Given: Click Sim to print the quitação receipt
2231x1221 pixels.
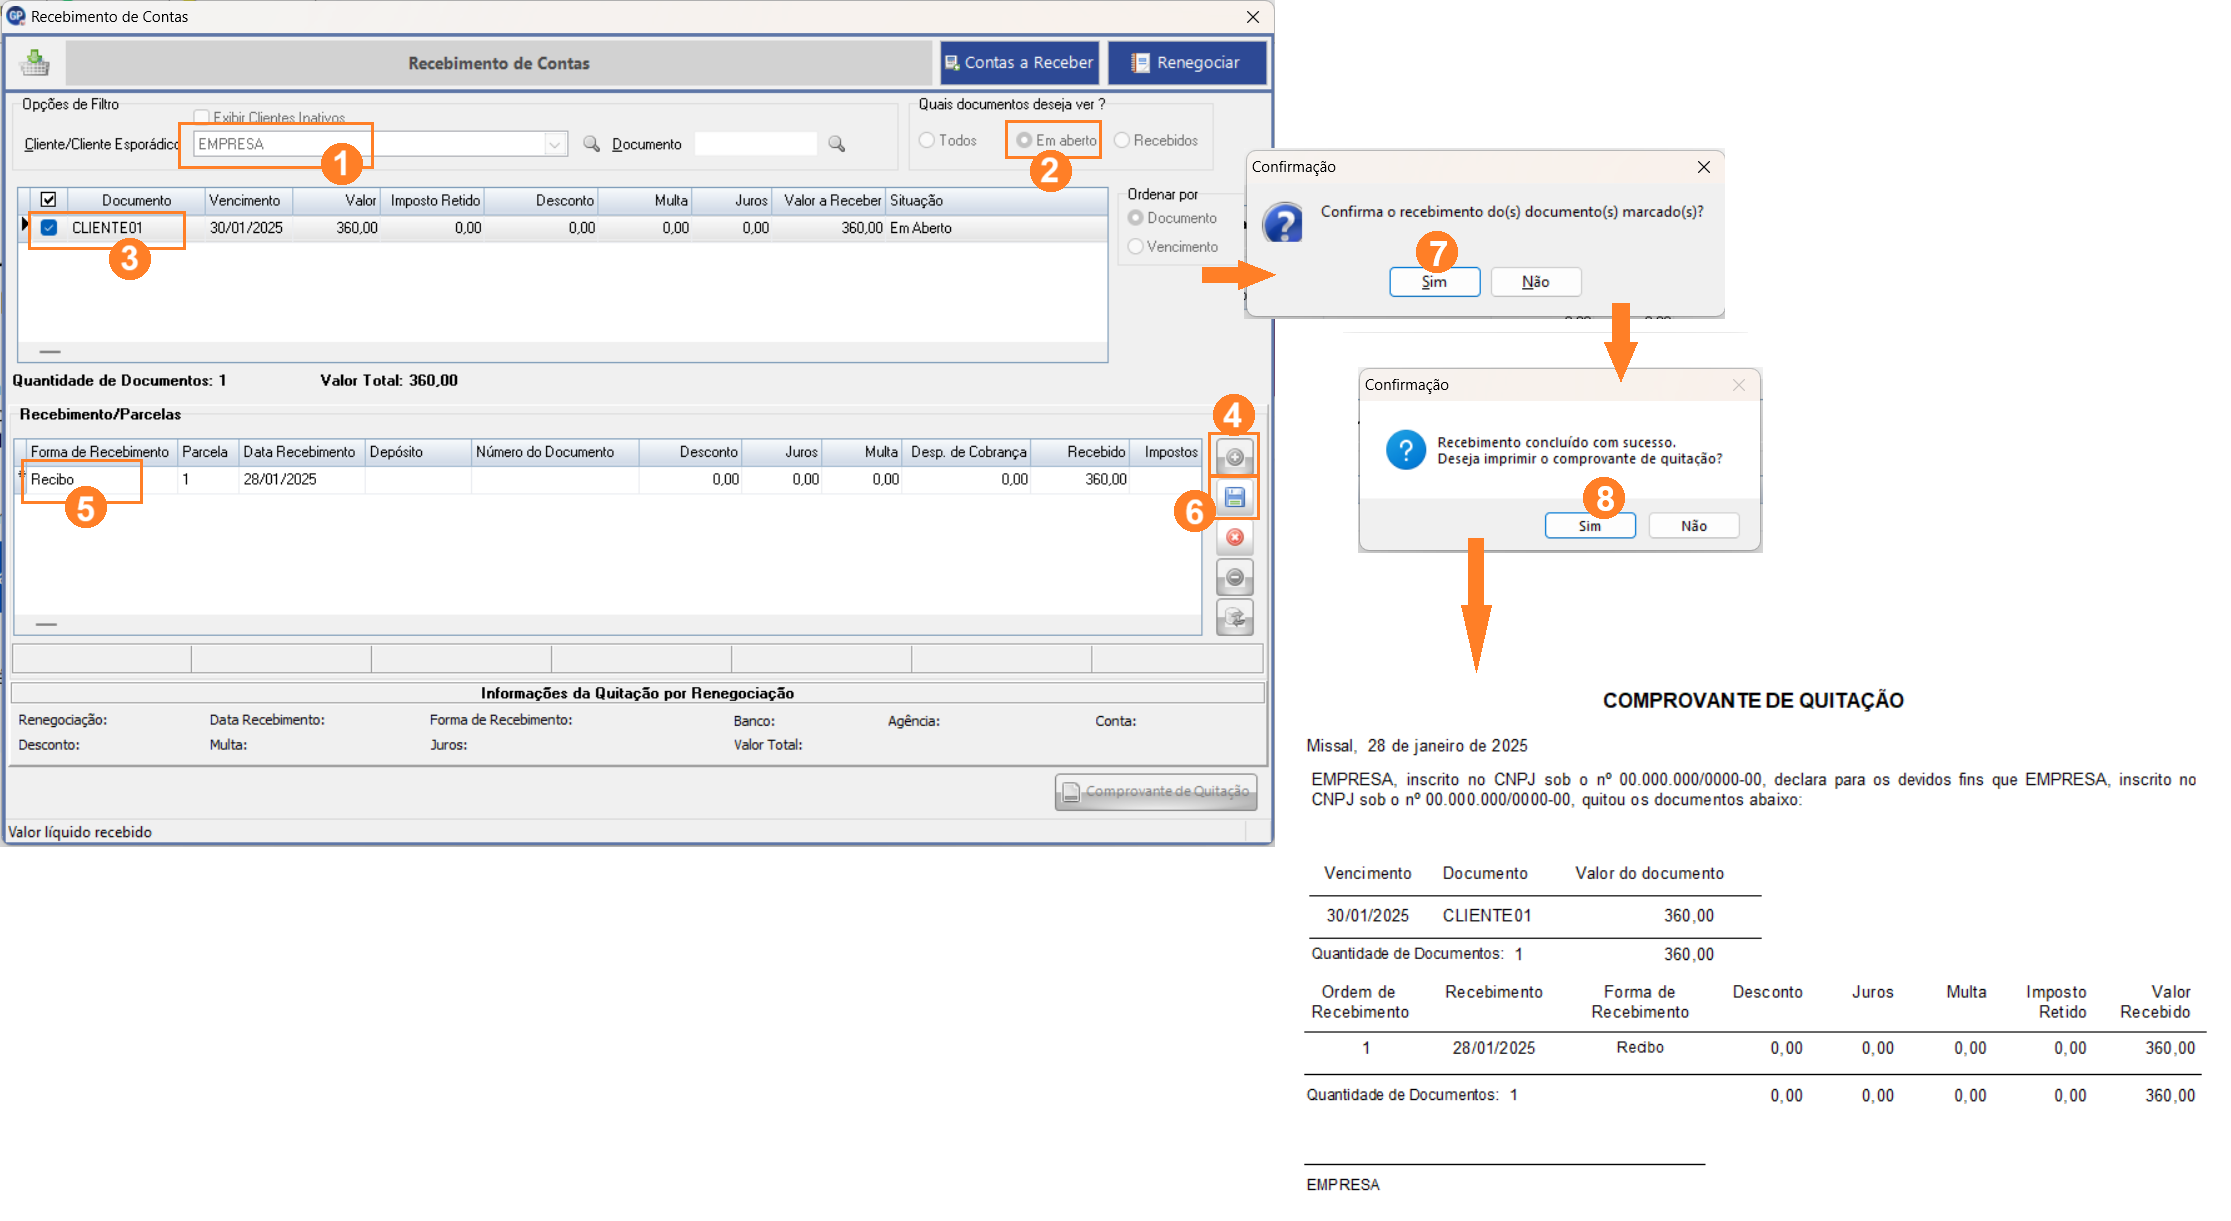Looking at the screenshot, I should pyautogui.click(x=1590, y=526).
